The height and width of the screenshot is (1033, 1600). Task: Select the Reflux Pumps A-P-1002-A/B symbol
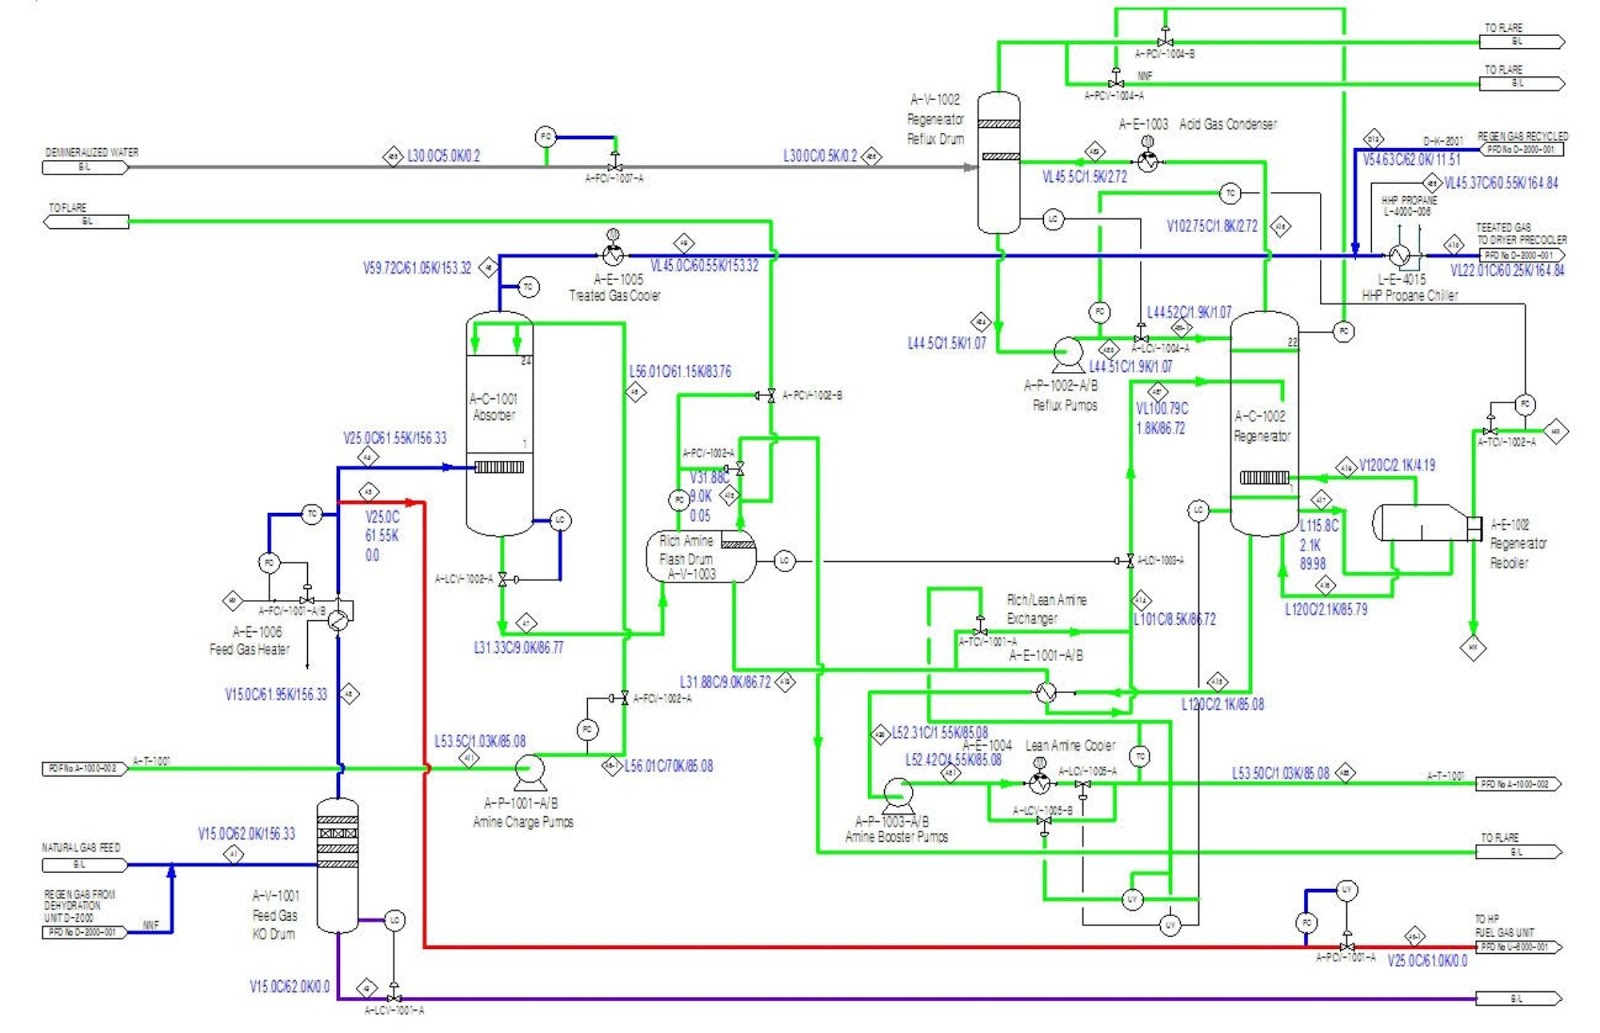[x=1067, y=352]
